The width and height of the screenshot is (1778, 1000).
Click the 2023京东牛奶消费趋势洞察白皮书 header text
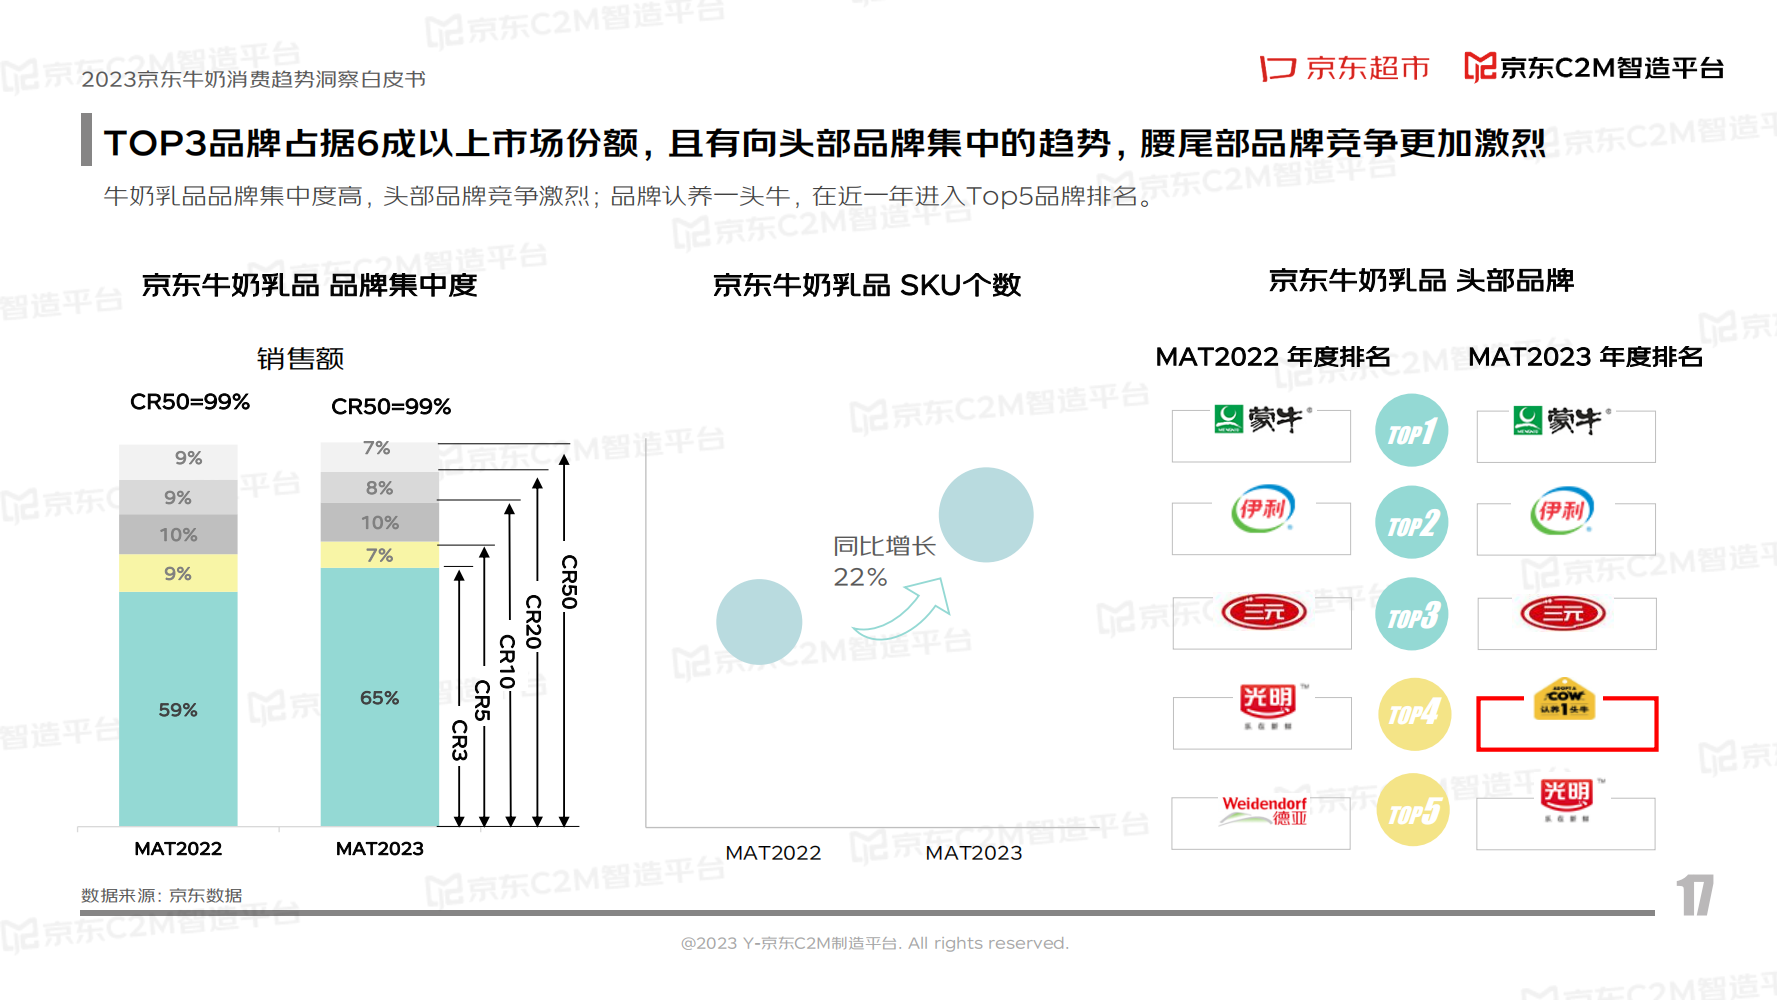[253, 79]
